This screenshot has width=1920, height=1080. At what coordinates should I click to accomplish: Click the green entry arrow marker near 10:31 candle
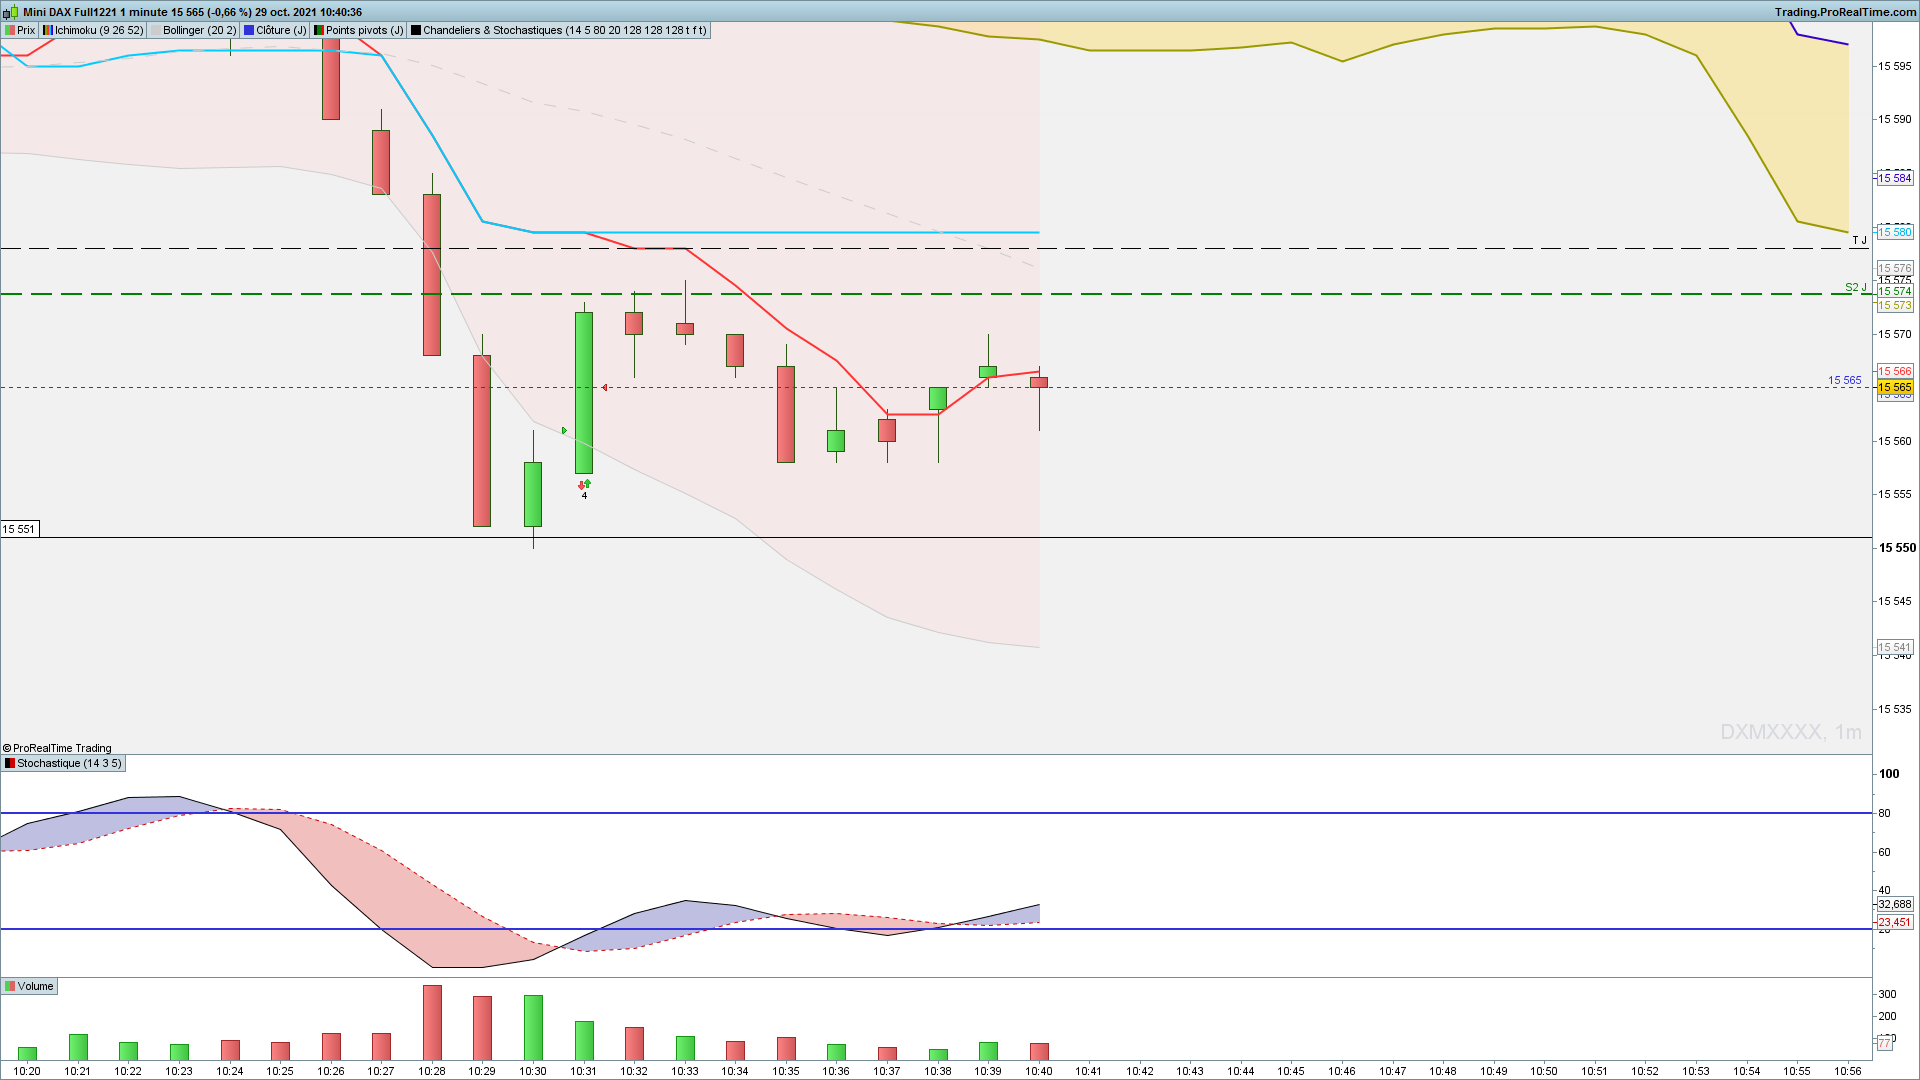pyautogui.click(x=564, y=431)
